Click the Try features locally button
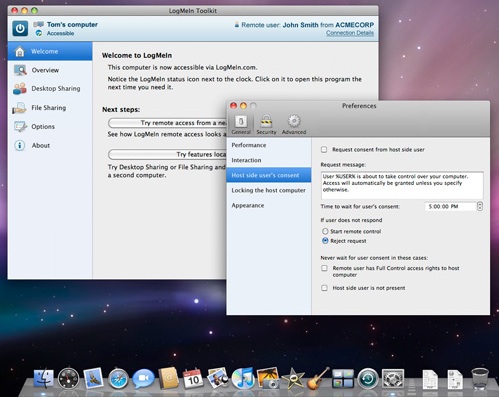499x397 pixels. pos(167,154)
